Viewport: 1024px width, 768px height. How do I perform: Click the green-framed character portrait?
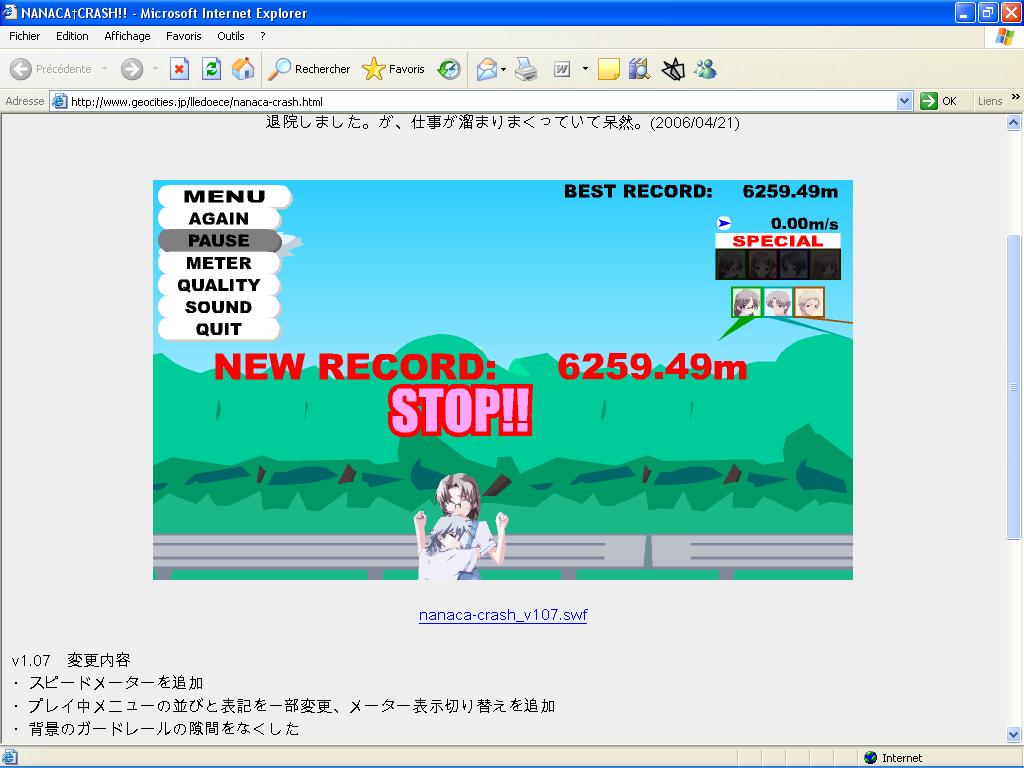(746, 303)
